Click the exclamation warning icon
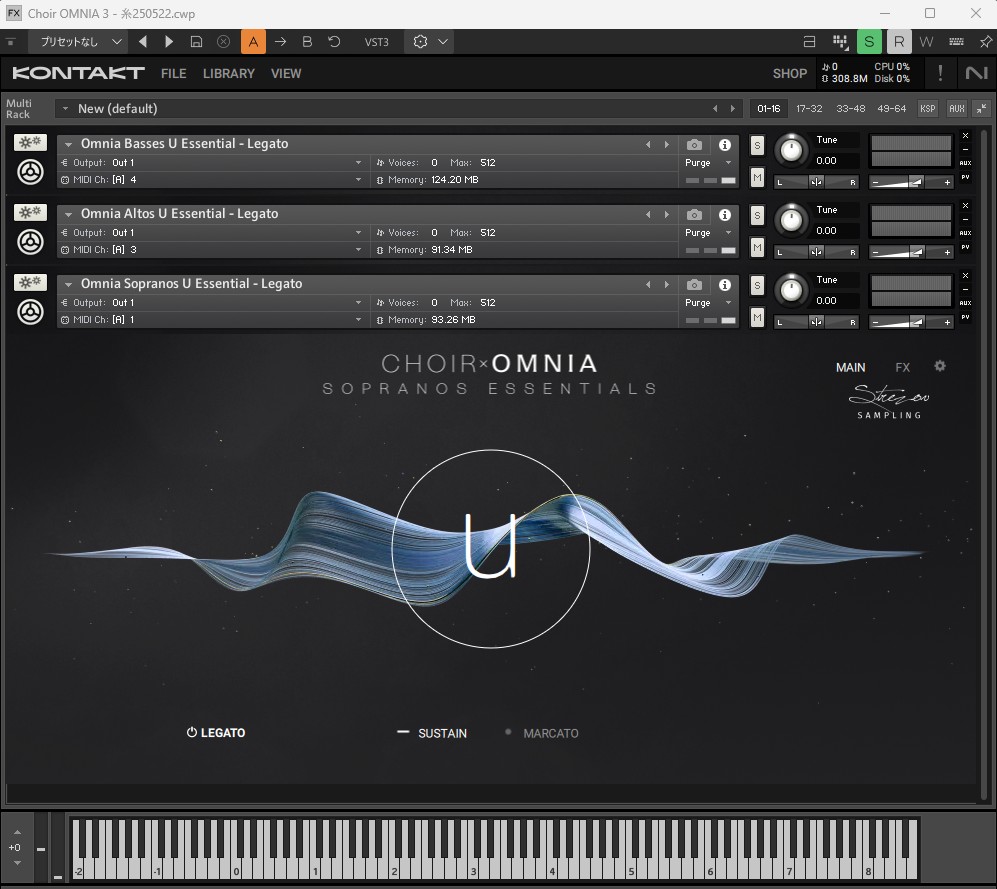The width and height of the screenshot is (997, 889). 940,73
